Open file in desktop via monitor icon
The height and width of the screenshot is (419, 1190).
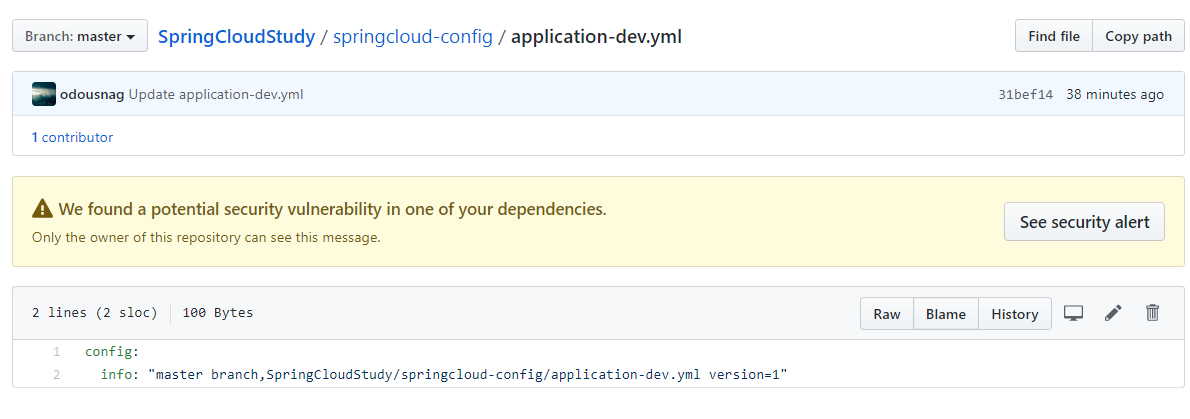click(1073, 313)
